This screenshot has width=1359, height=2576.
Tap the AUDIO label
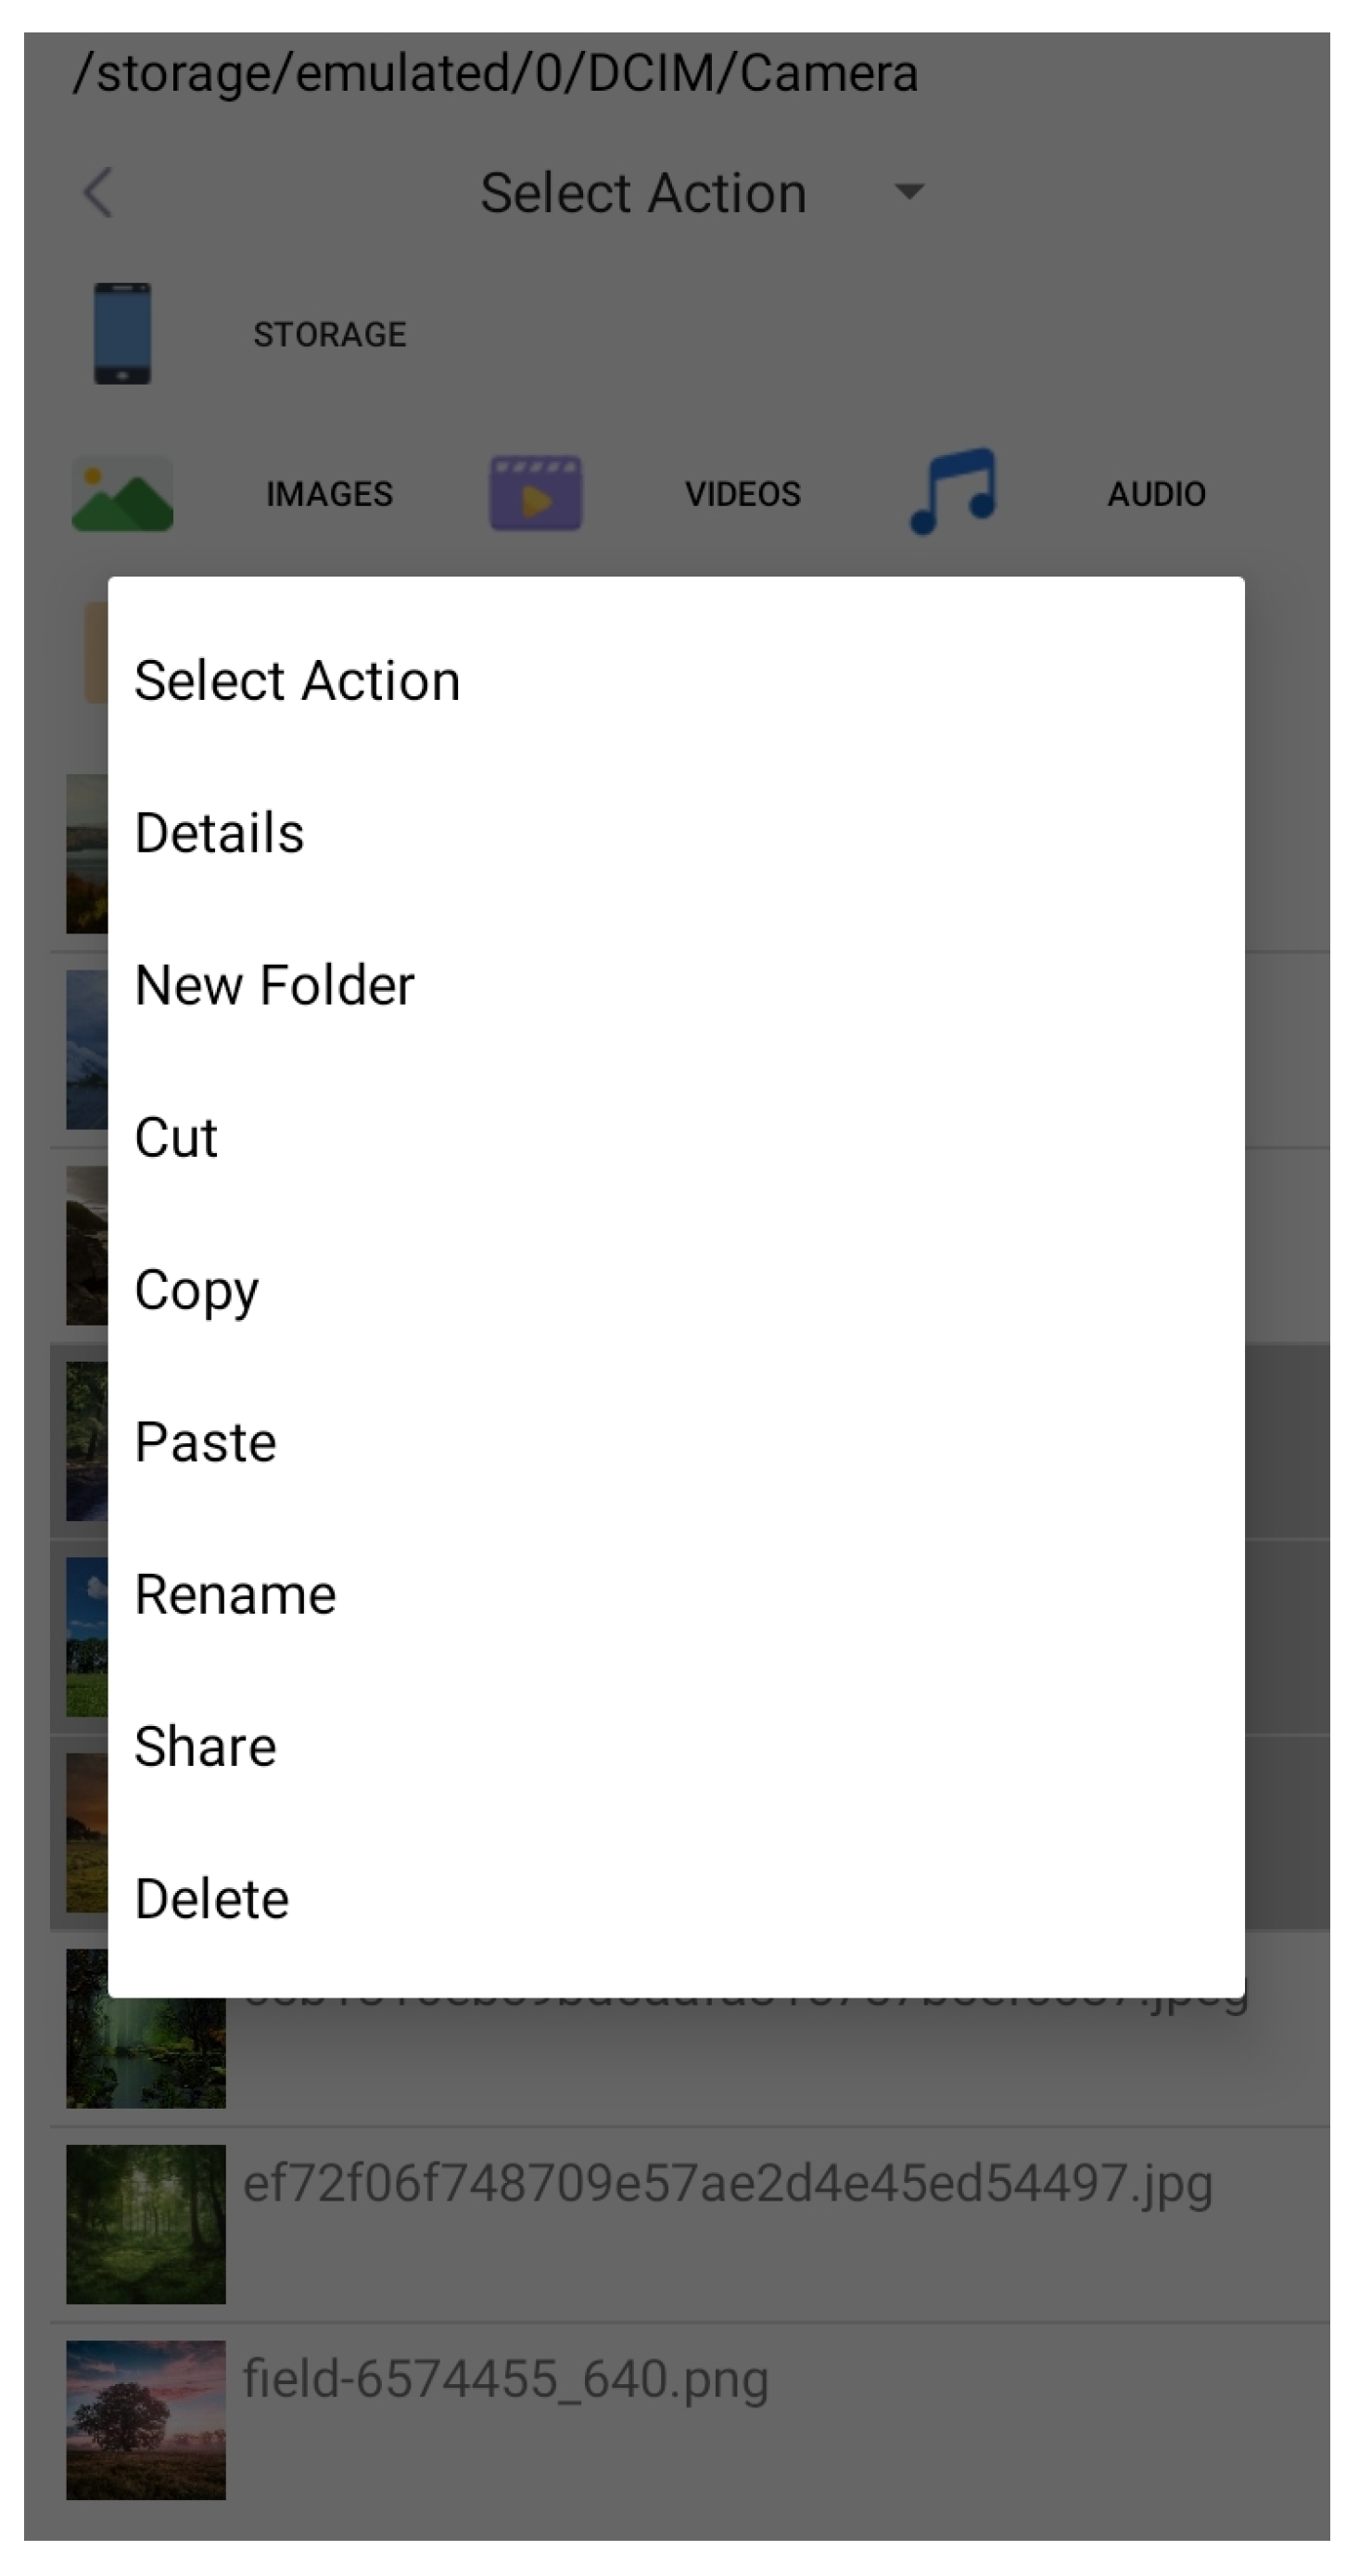1157,494
